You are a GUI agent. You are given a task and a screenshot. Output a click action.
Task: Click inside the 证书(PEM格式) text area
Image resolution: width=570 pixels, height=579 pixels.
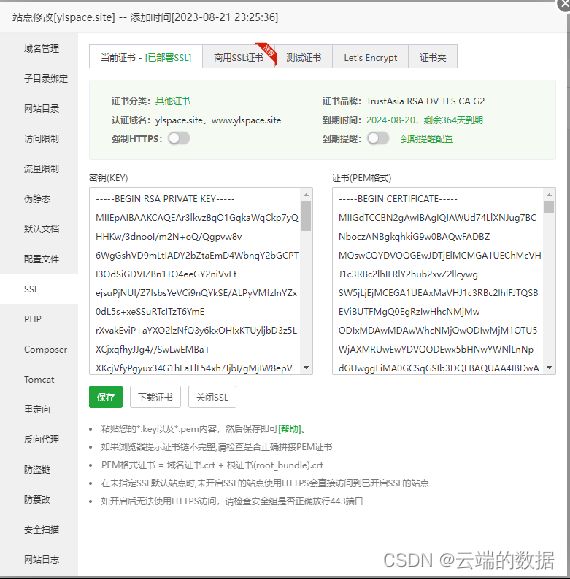pyautogui.click(x=438, y=281)
